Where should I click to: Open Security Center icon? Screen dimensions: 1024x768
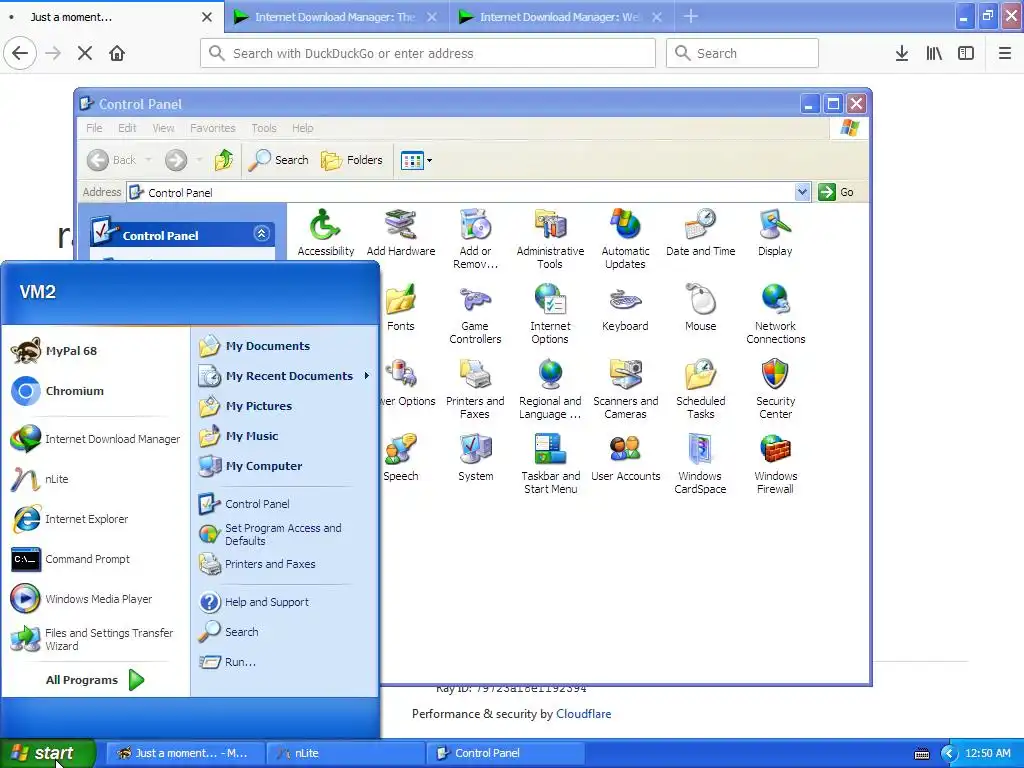pos(775,389)
